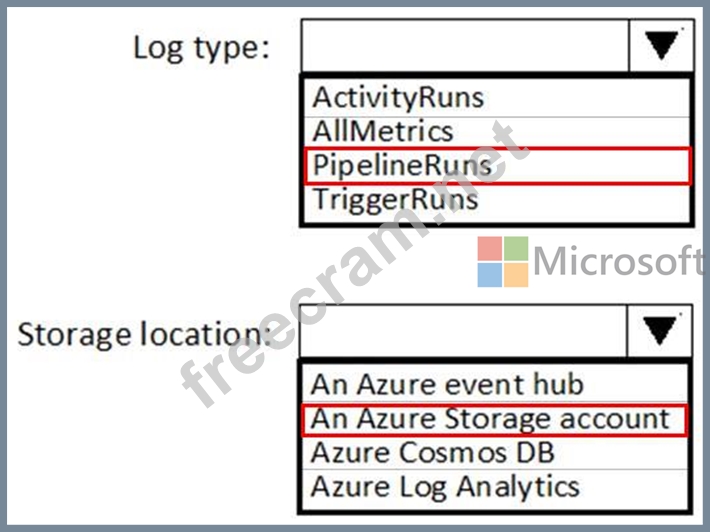Click the green square of Microsoft logo

click(516, 249)
